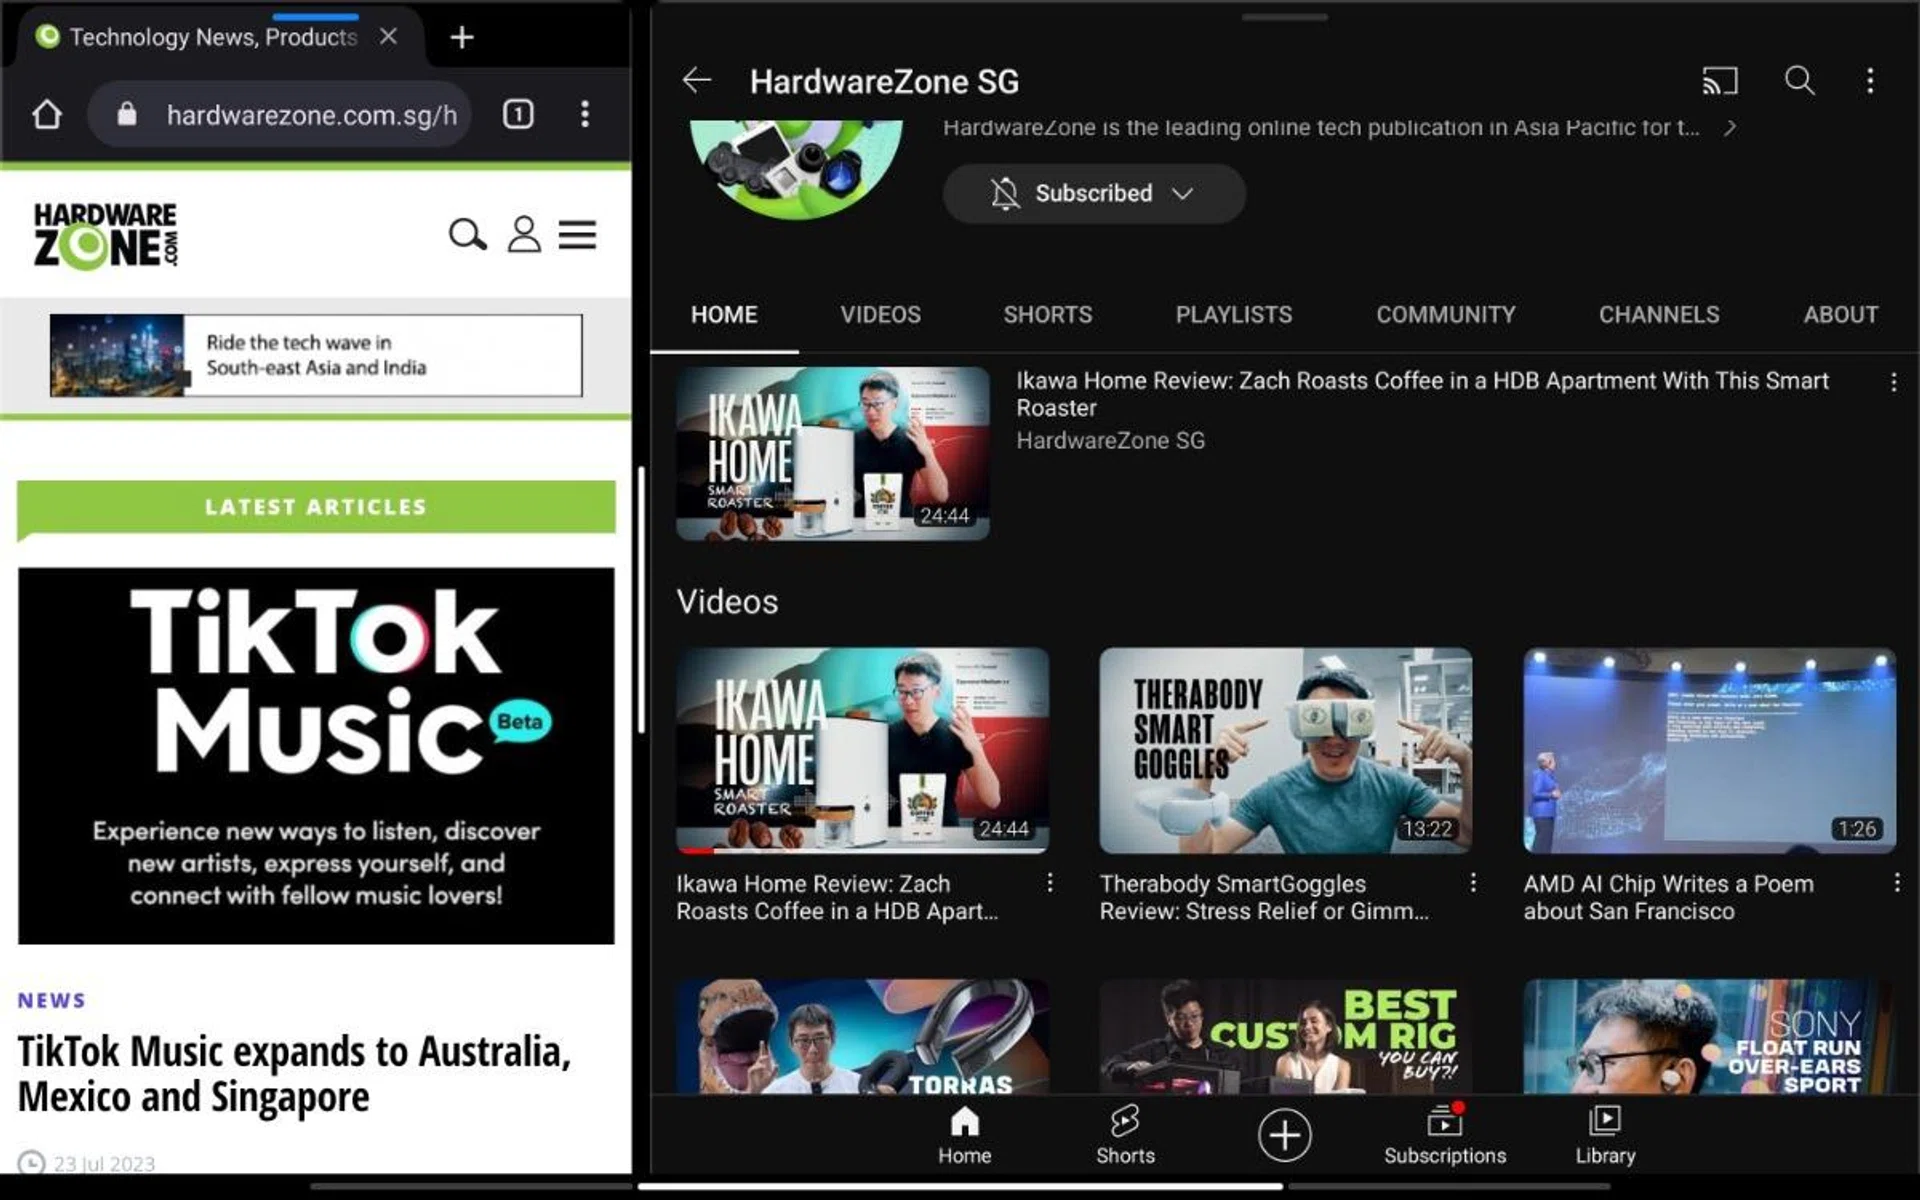Open the Library tab in YouTube's bottom bar
The width and height of the screenshot is (1920, 1200).
(x=1604, y=1134)
